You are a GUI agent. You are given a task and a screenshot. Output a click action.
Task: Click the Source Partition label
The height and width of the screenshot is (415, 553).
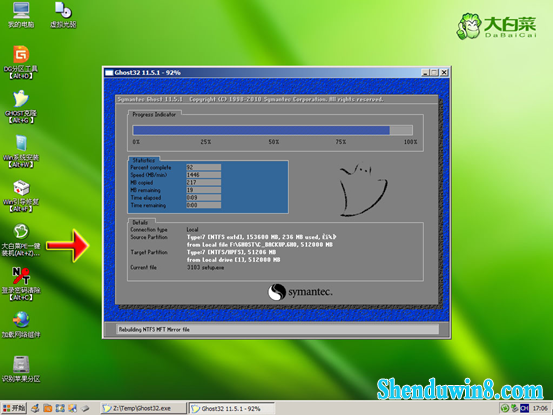[149, 237]
